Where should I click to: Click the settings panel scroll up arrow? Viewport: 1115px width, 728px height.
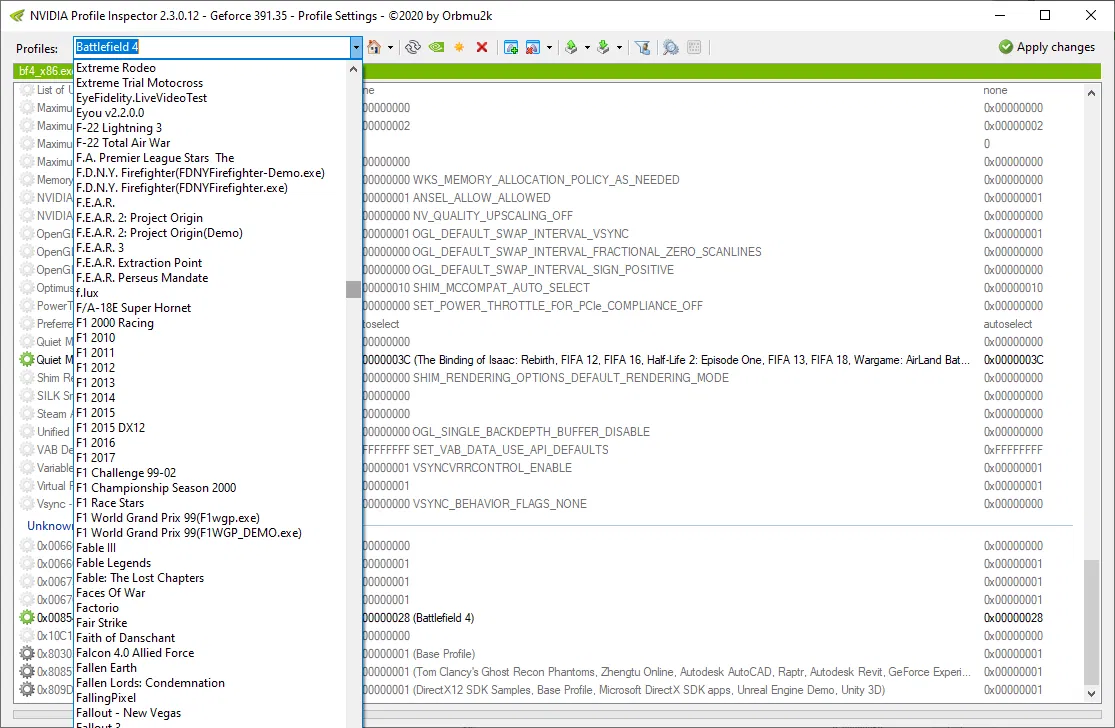pyautogui.click(x=1092, y=92)
